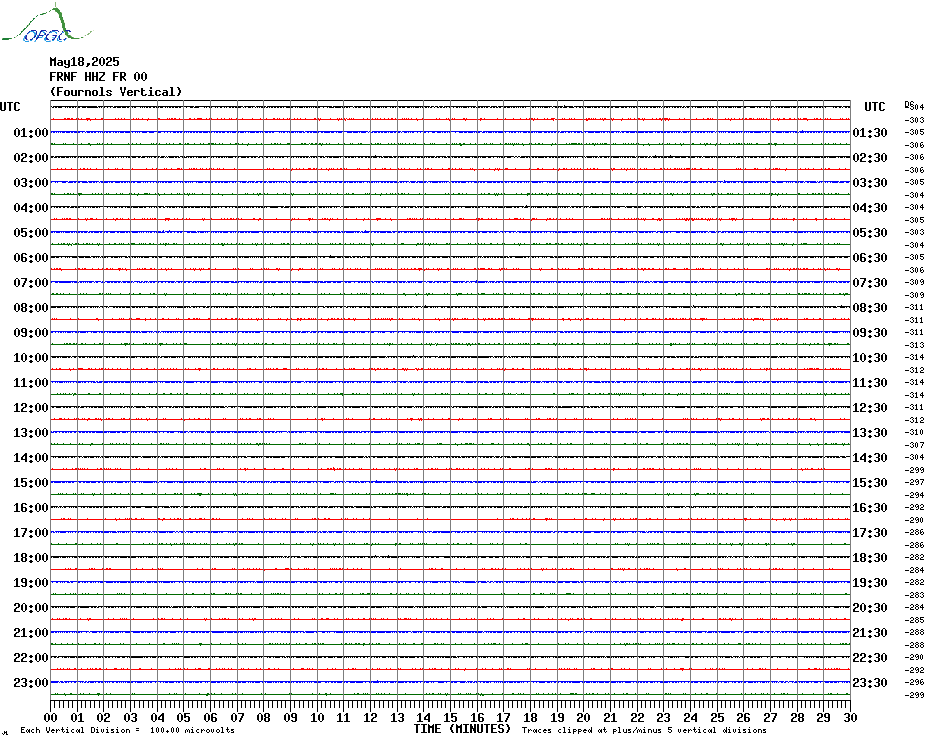The height and width of the screenshot is (744, 930).
Task: Click the -310 offset value
Action: (x=915, y=433)
